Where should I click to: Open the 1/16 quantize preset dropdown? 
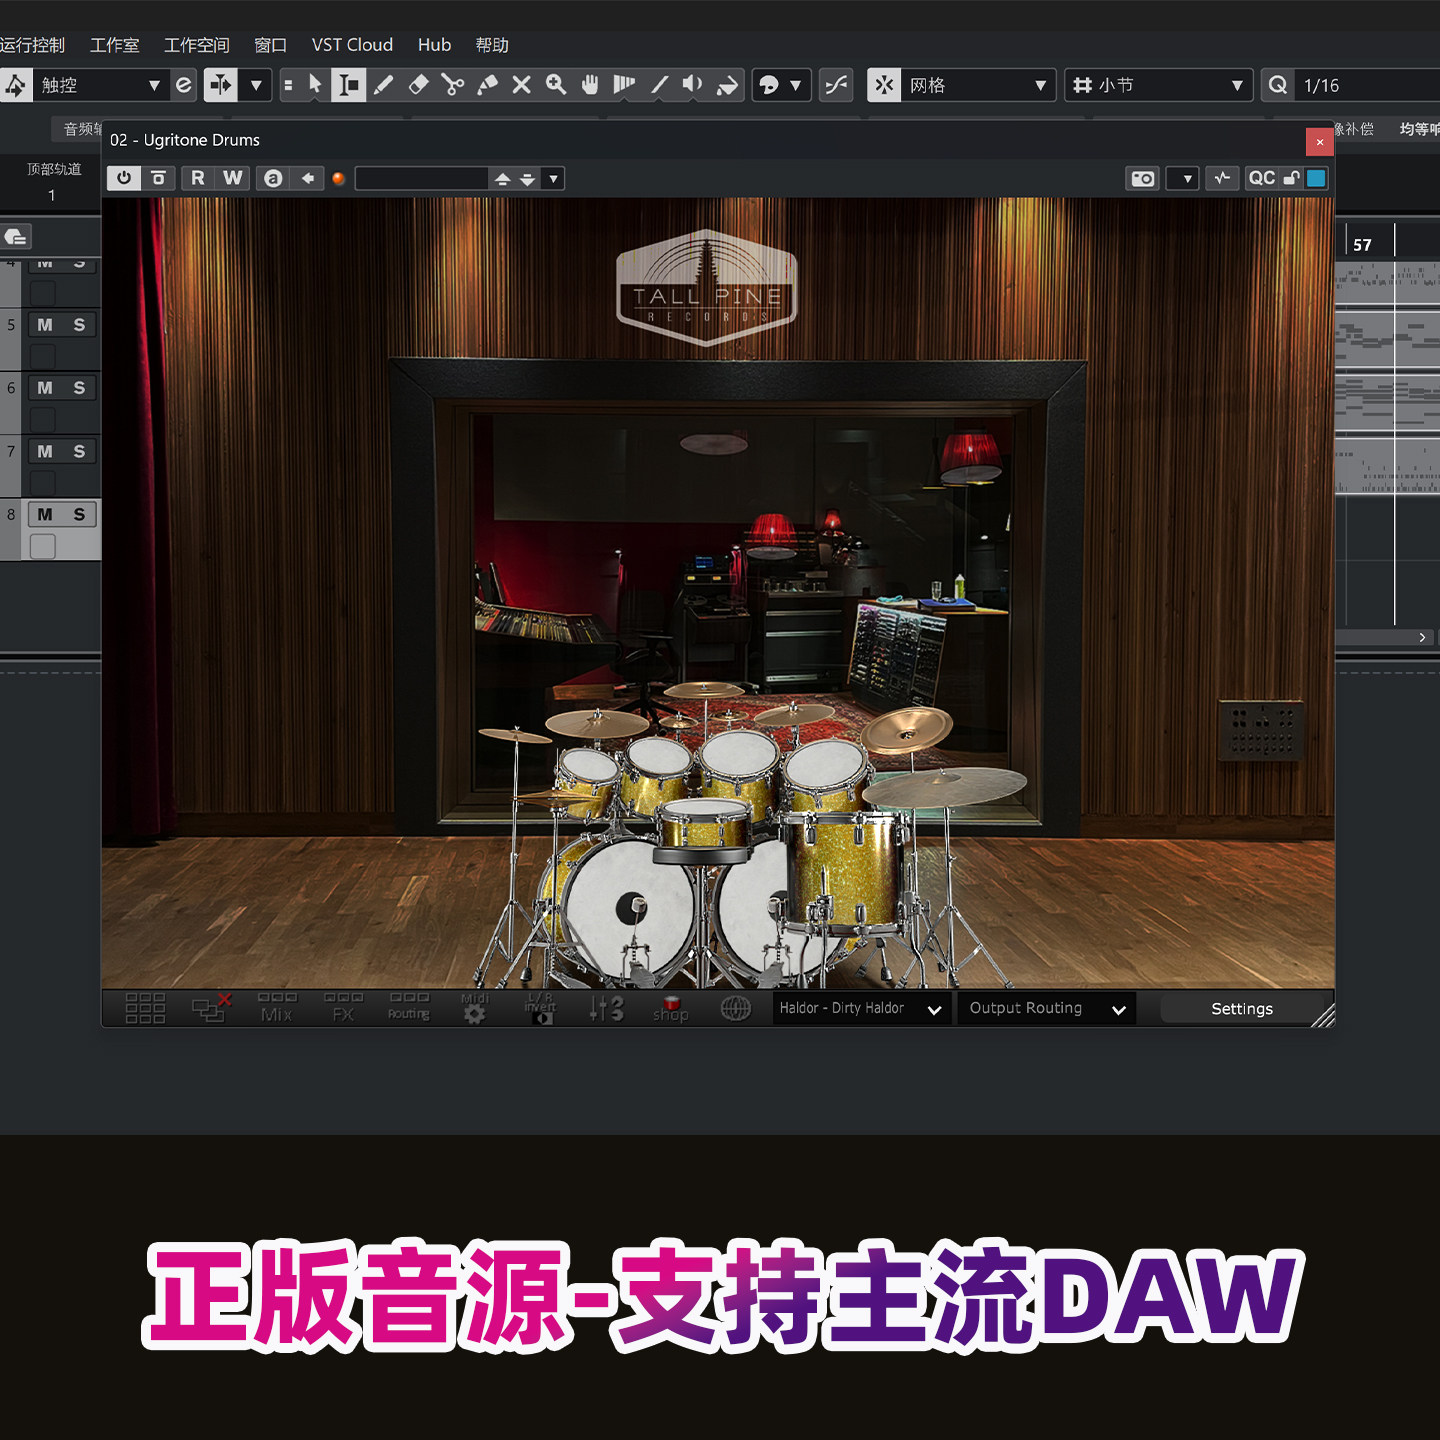pyautogui.click(x=1367, y=85)
